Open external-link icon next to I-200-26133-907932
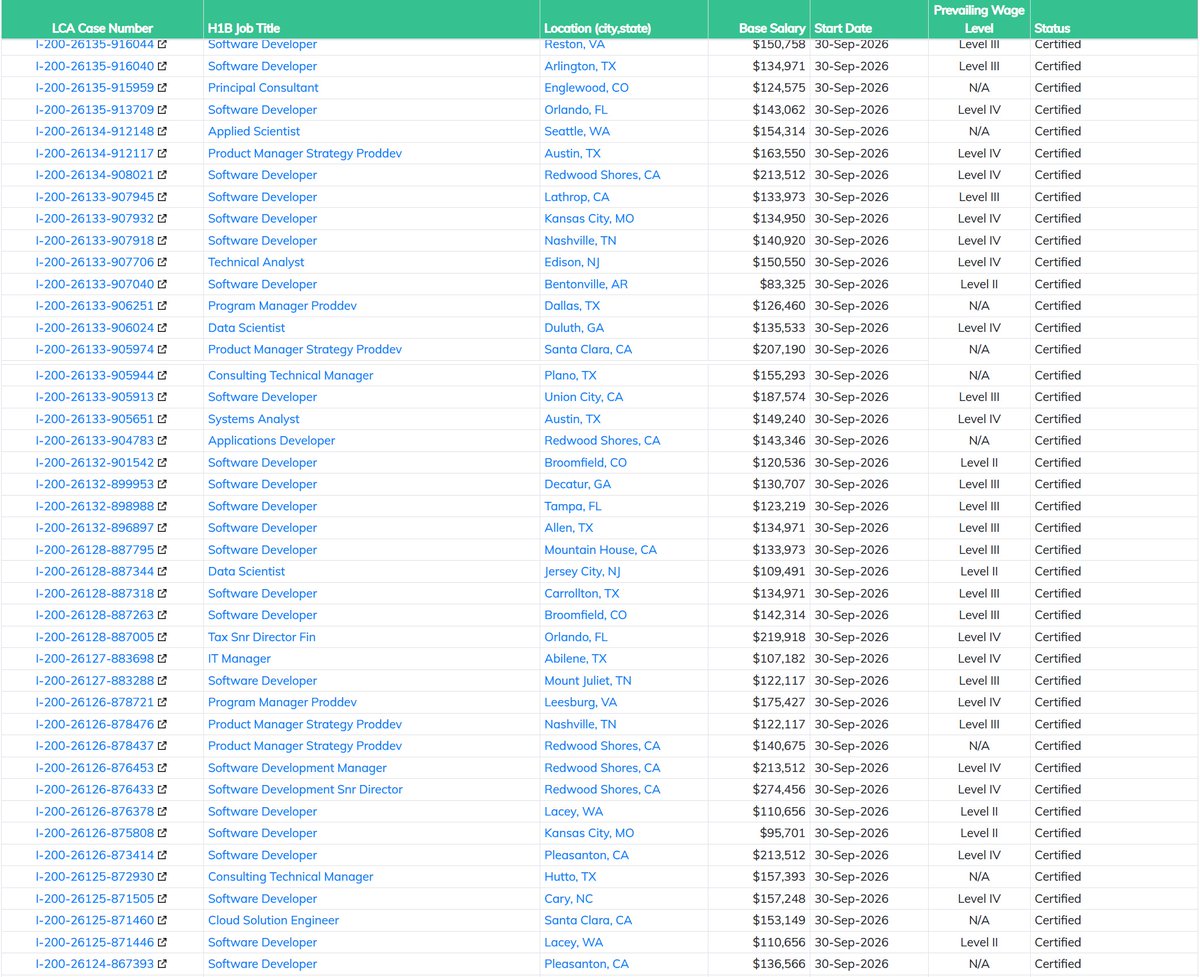1200x977 pixels. 162,219
